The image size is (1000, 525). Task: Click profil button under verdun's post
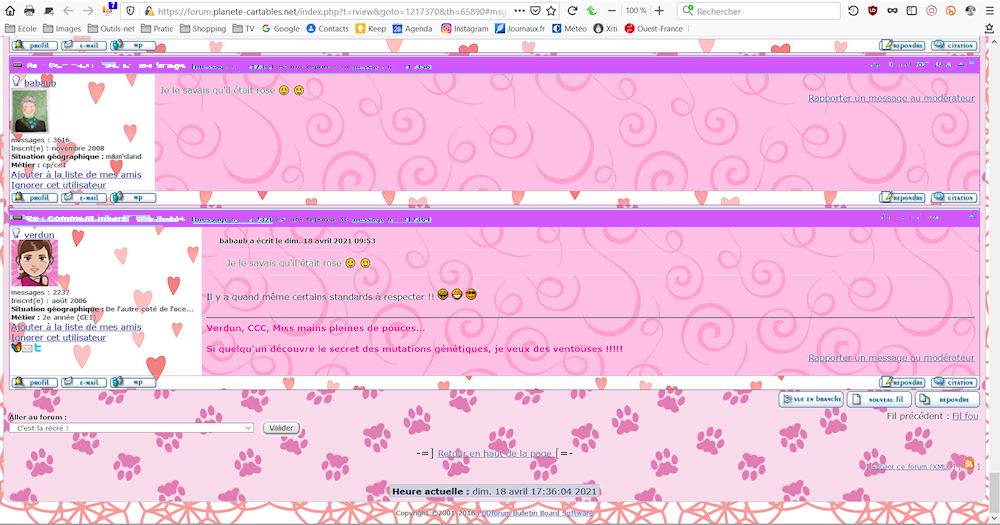coord(35,382)
